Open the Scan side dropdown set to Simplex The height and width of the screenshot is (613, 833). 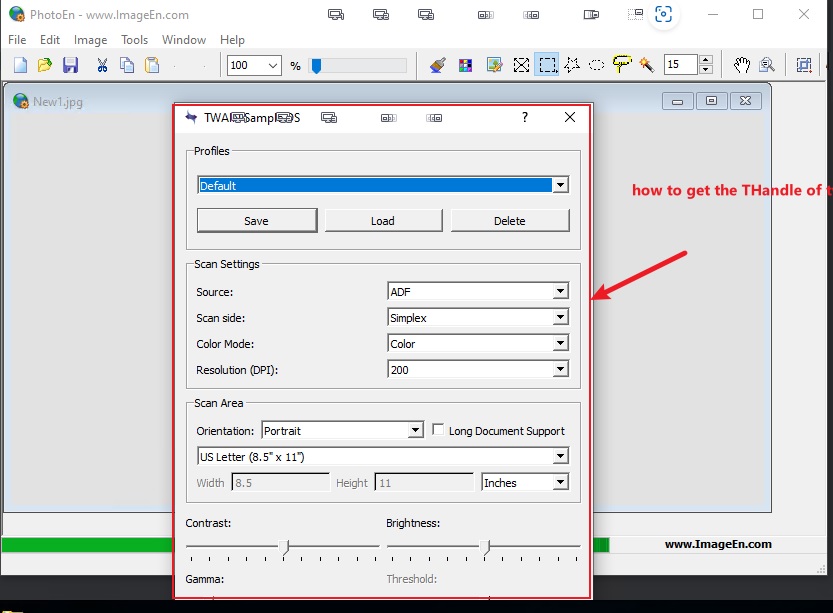(x=560, y=317)
